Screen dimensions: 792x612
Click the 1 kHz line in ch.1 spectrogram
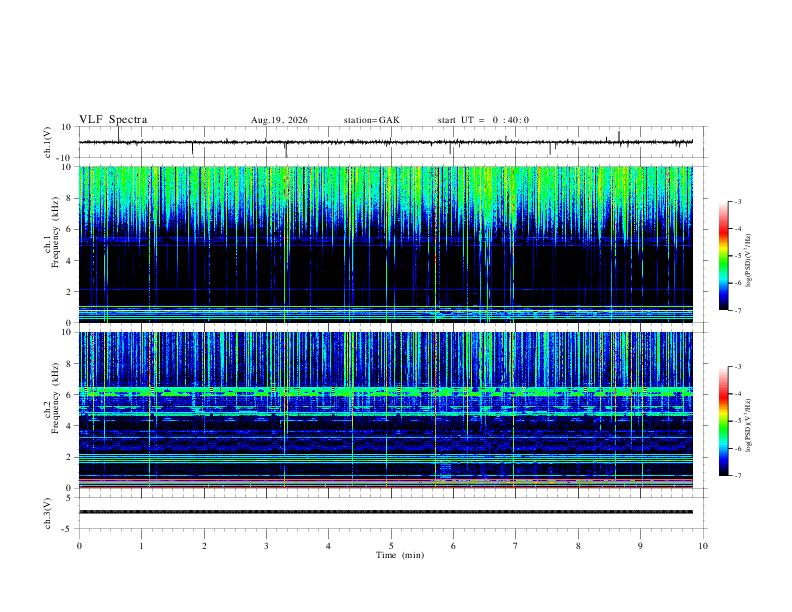[x=386, y=307]
